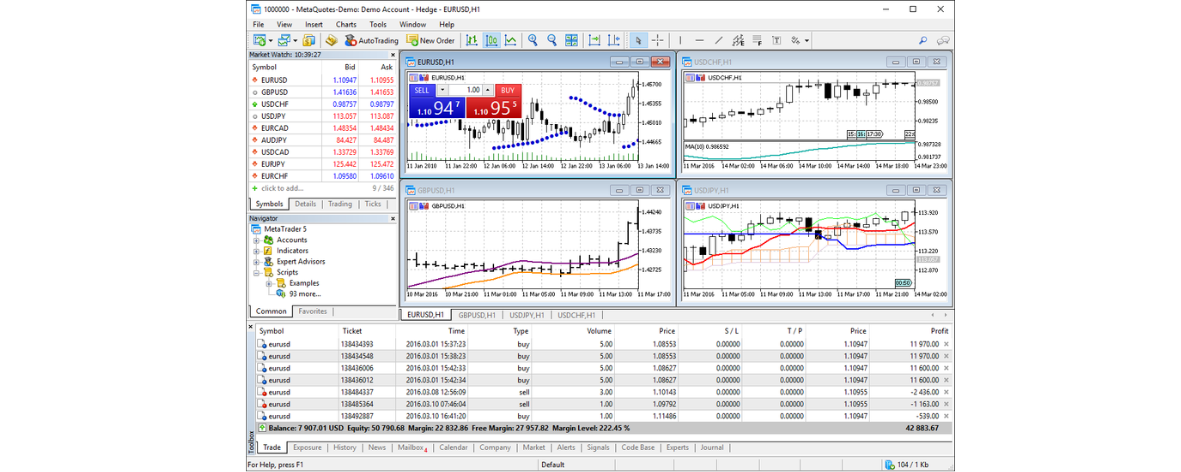
Task: Close position ticket 138434393 with its X
Action: click(946, 344)
